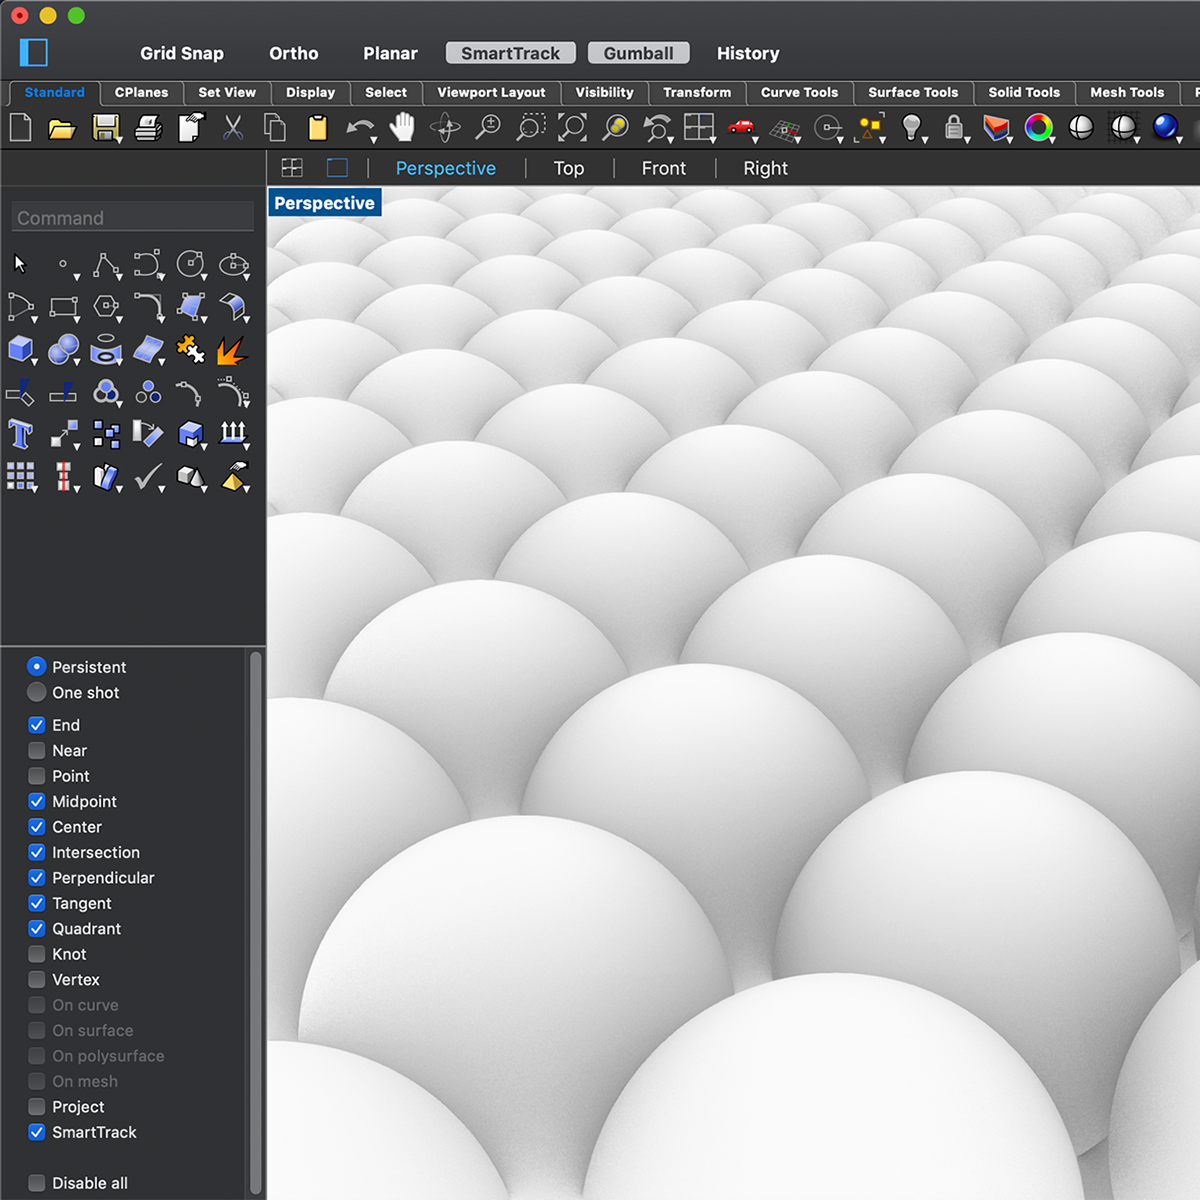This screenshot has height=1200, width=1200.
Task: Pick the Polyline drawing tool
Action: point(106,264)
